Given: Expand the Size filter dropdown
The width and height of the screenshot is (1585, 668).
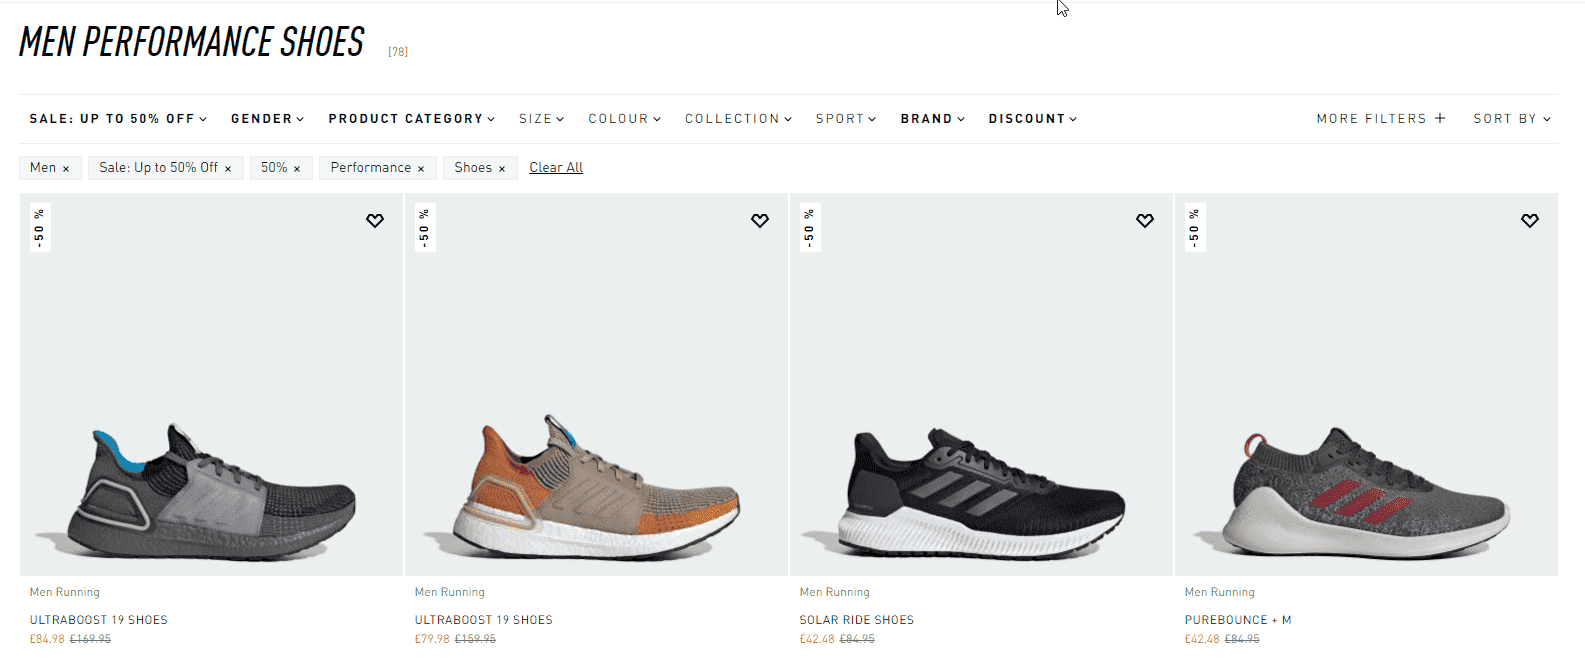Looking at the screenshot, I should 541,119.
